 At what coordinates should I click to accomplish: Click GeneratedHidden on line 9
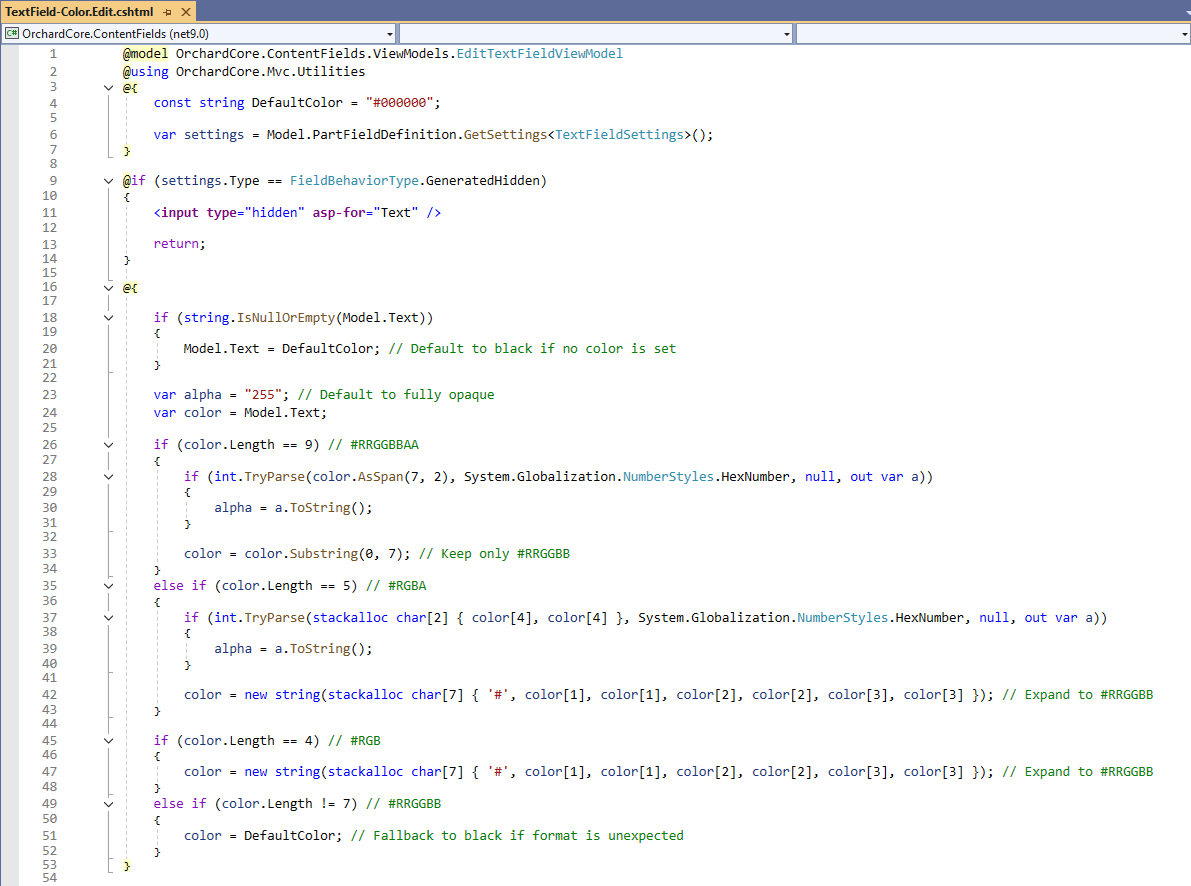click(x=482, y=181)
